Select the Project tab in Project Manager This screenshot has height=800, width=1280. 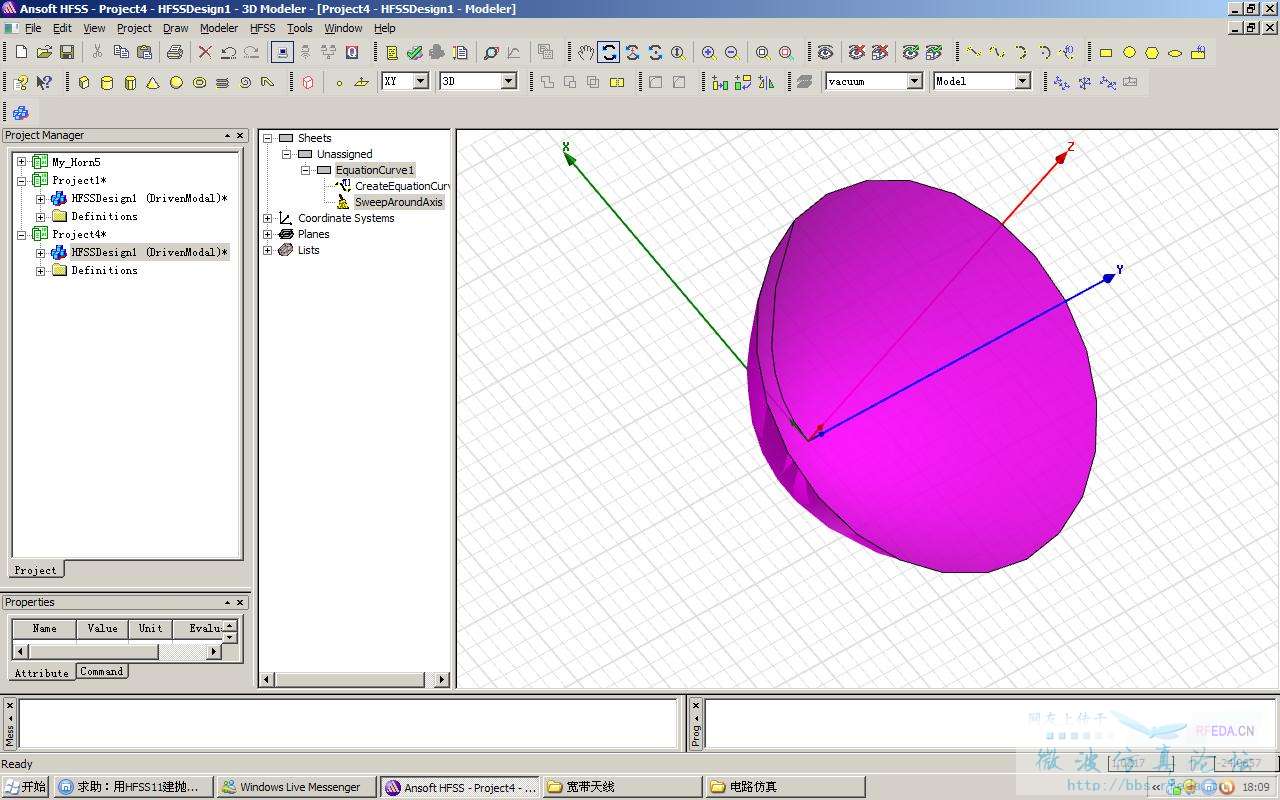[36, 570]
